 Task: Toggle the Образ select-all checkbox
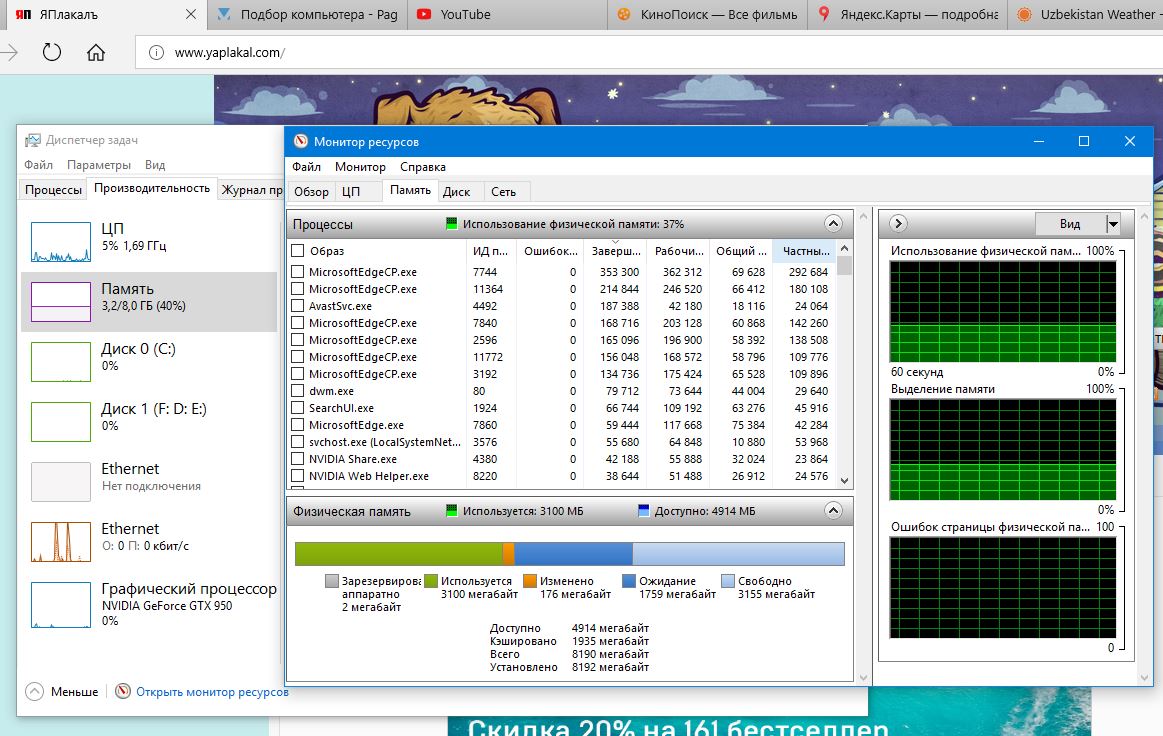[x=297, y=251]
